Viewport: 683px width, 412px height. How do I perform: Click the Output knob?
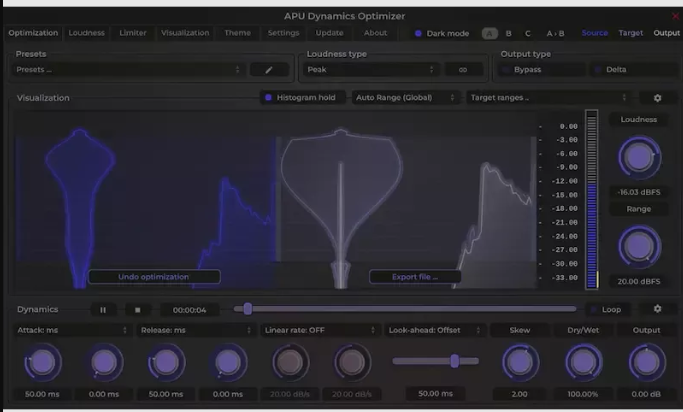(x=646, y=362)
